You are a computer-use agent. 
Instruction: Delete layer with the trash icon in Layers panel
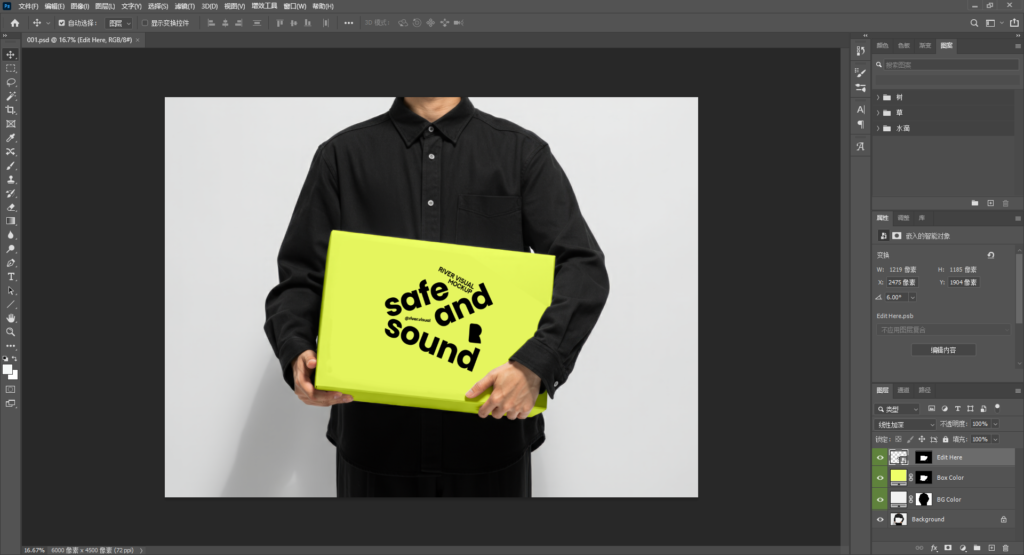coord(1006,548)
